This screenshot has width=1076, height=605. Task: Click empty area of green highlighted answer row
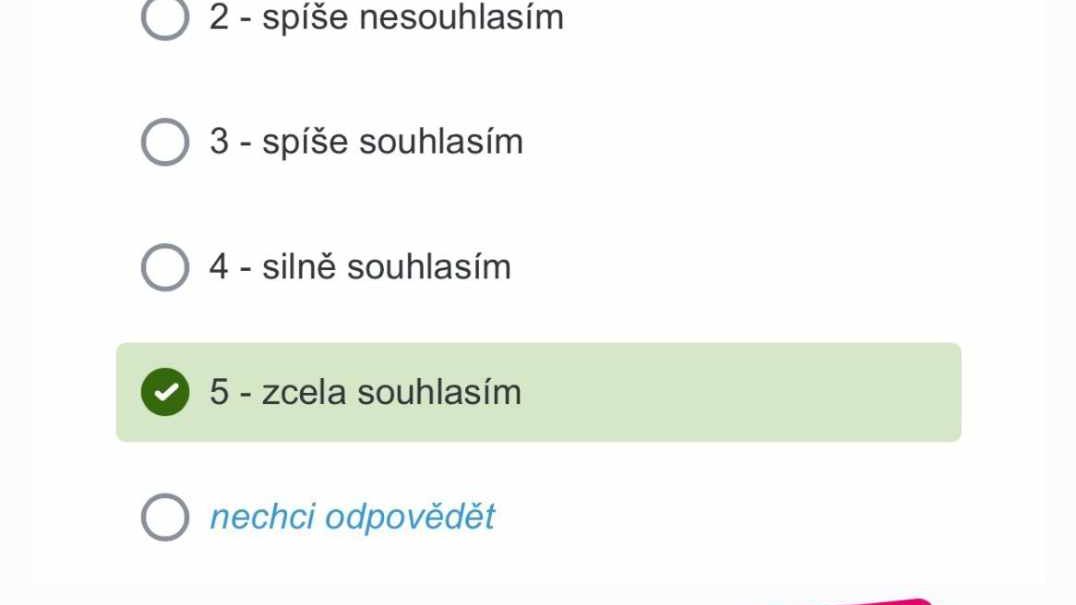pos(741,392)
